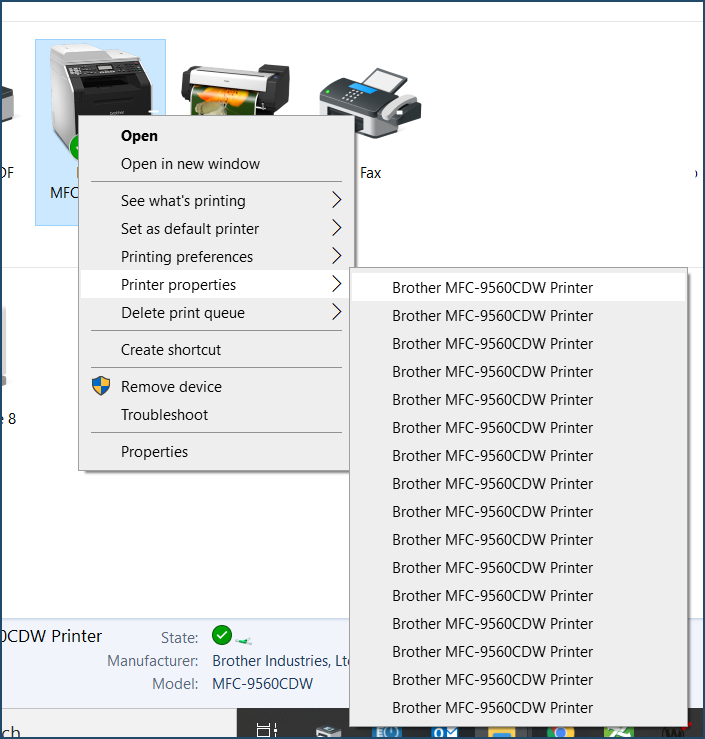Image resolution: width=705 pixels, height=739 pixels.
Task: Open Outlook from the taskbar
Action: [x=445, y=731]
